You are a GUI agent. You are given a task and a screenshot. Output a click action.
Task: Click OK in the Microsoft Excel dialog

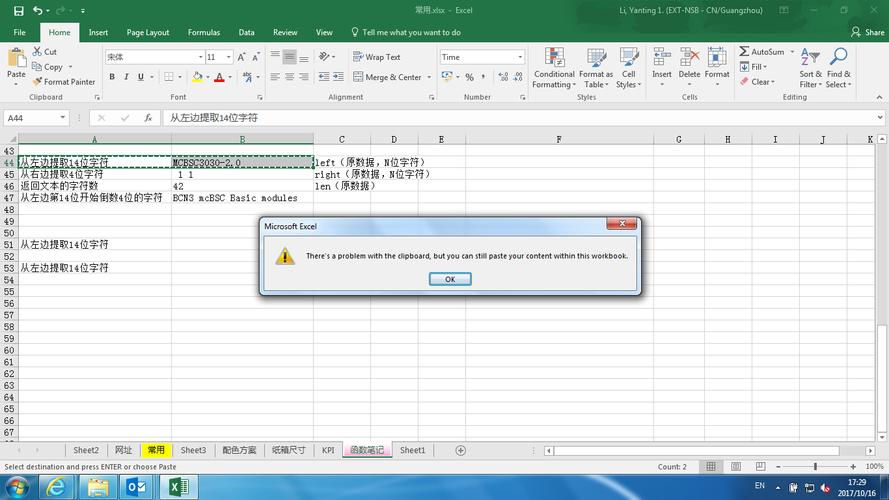pyautogui.click(x=450, y=279)
